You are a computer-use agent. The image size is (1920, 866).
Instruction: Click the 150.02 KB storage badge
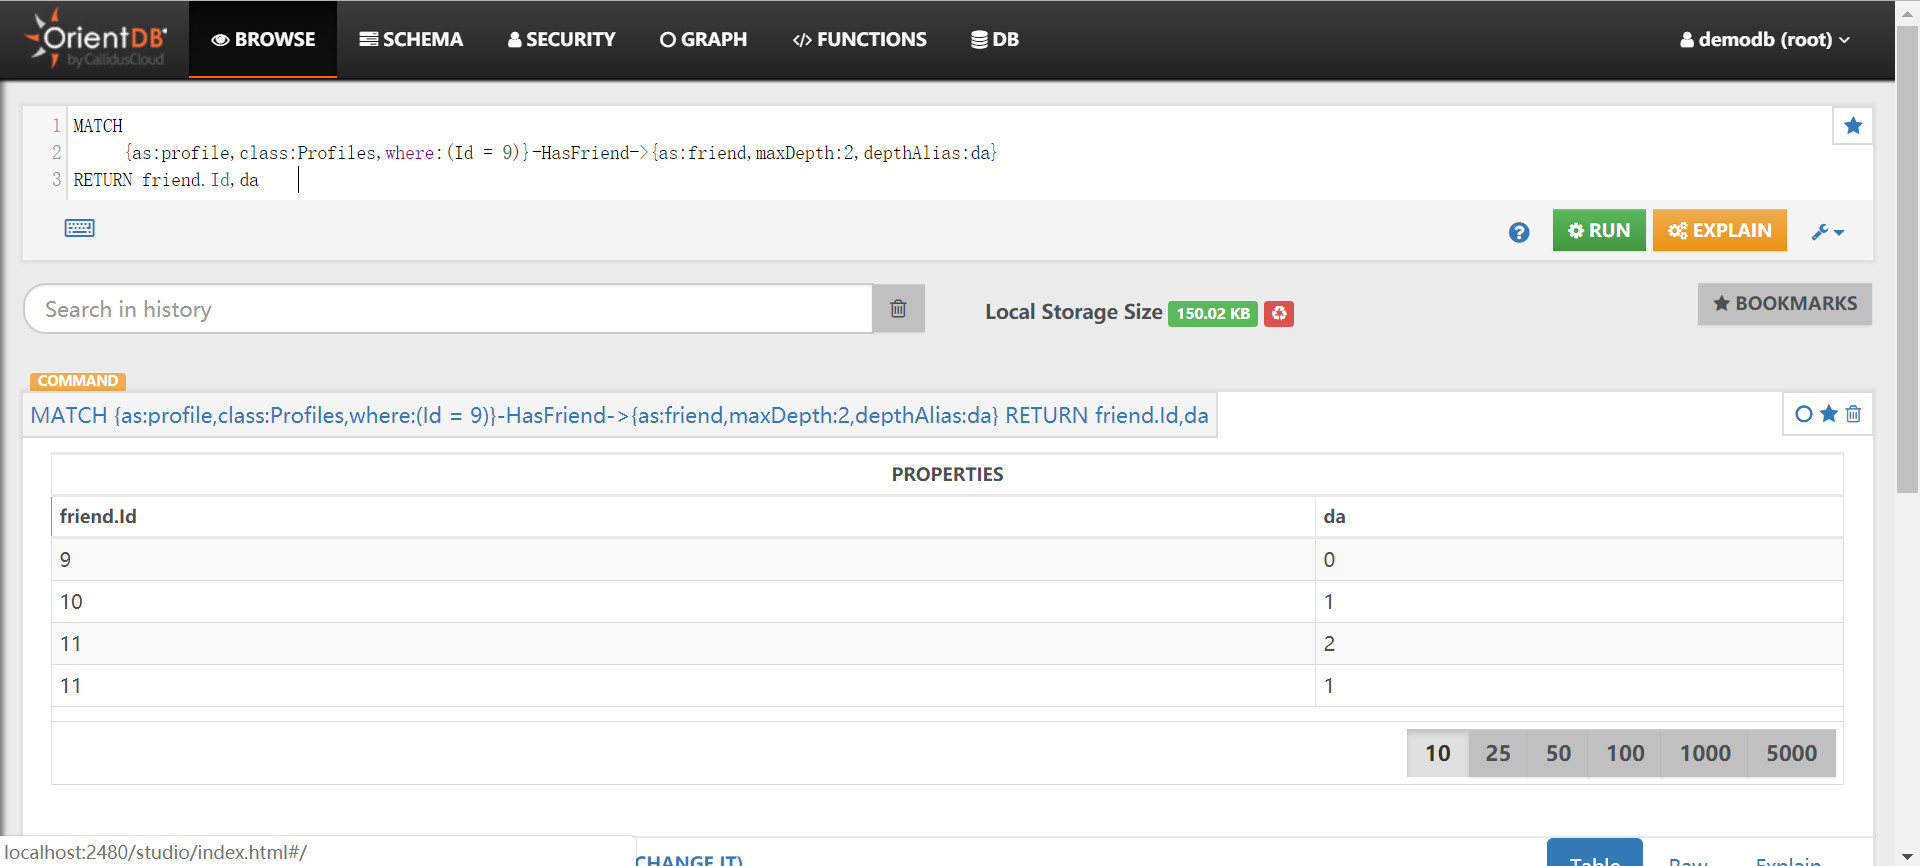coord(1213,313)
